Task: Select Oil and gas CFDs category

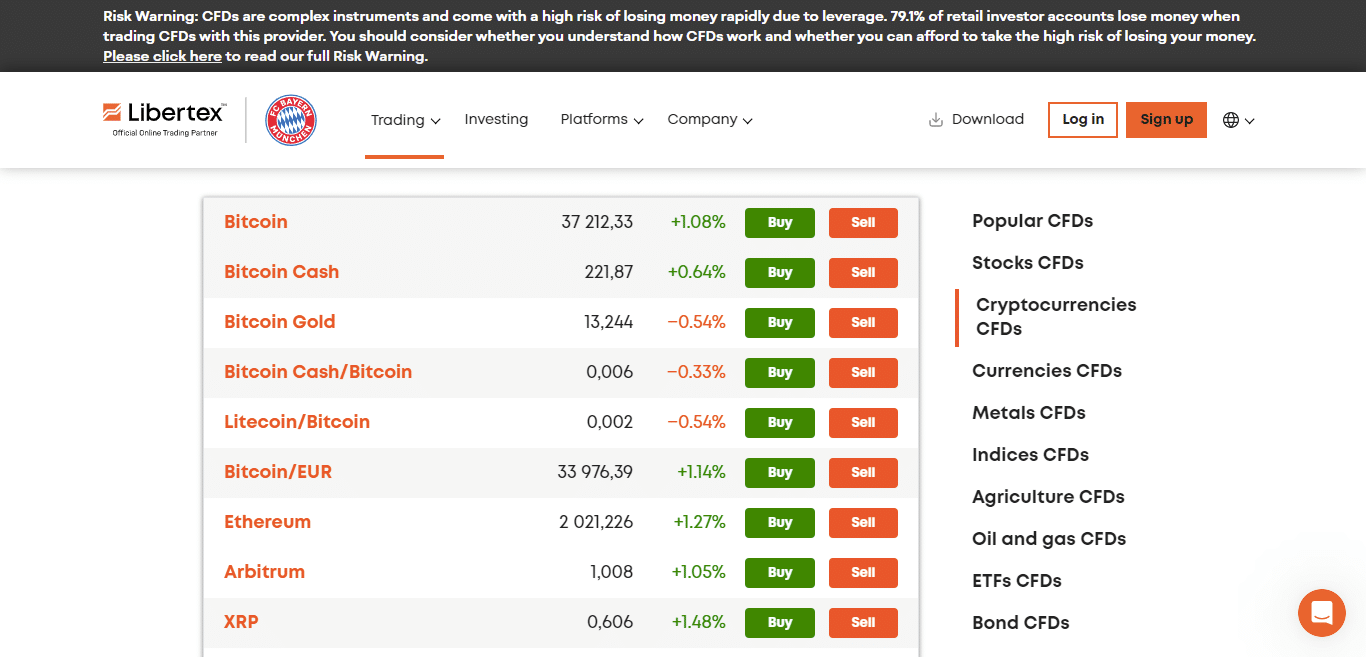Action: [x=1048, y=539]
